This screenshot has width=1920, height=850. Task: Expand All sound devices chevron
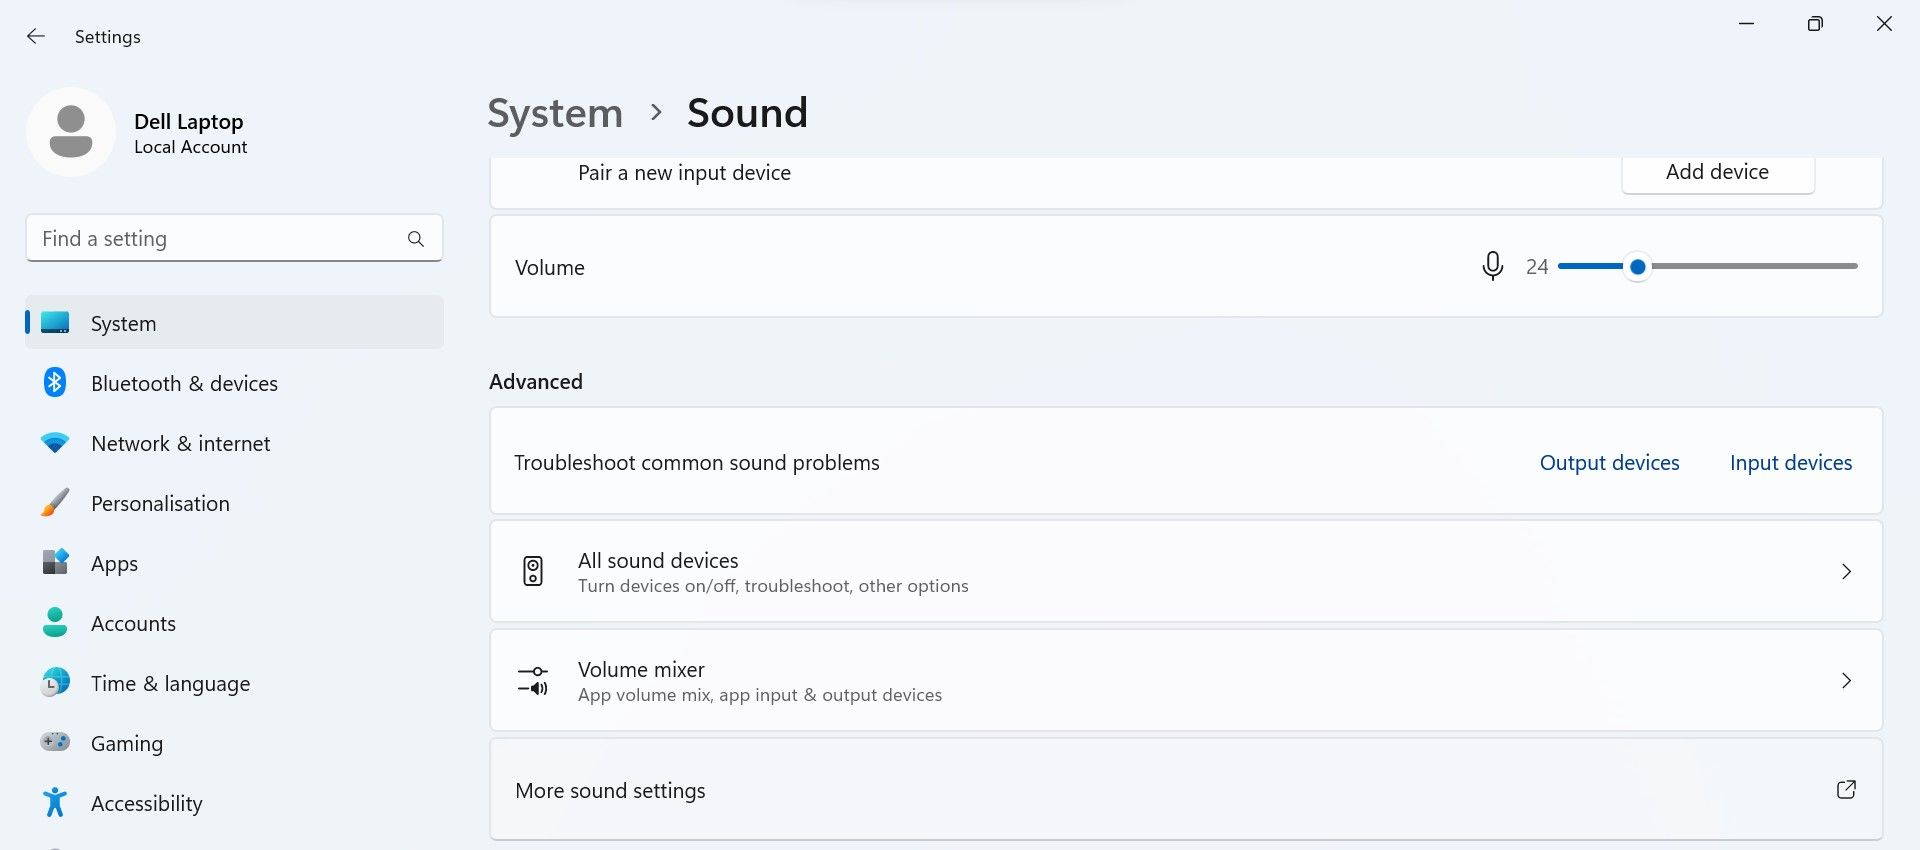pos(1846,572)
